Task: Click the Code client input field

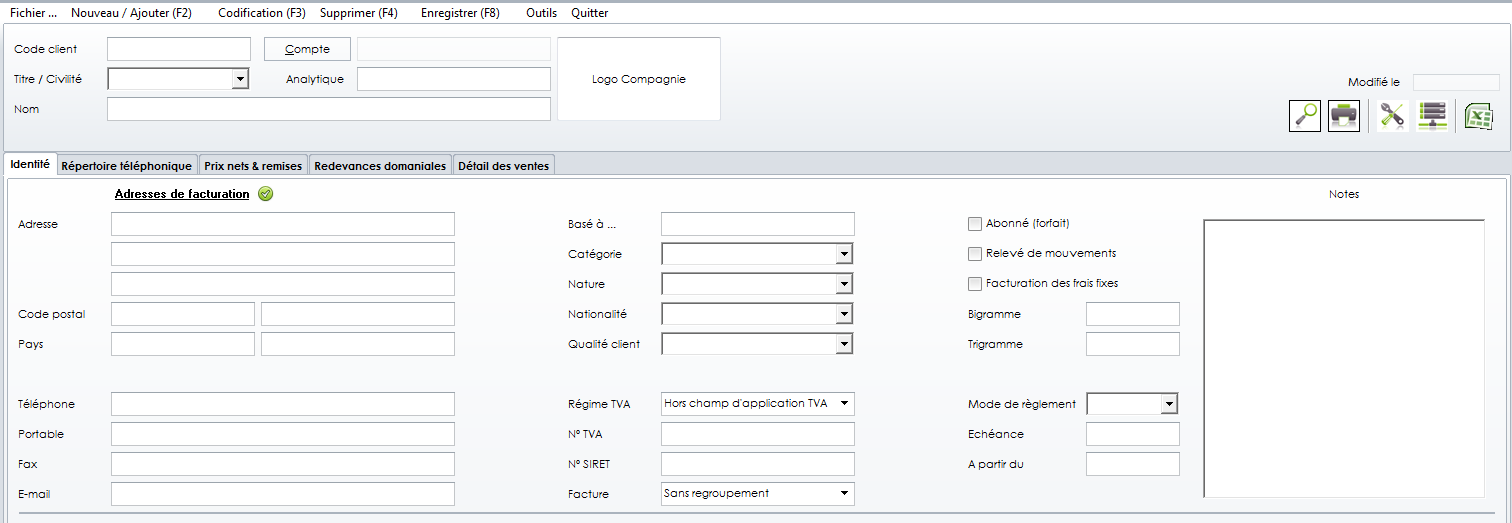Action: [x=178, y=49]
